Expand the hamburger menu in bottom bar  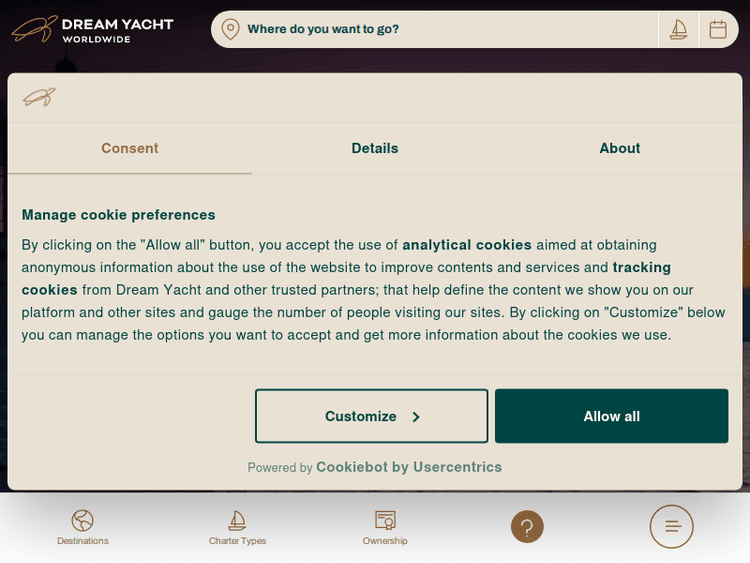point(671,526)
